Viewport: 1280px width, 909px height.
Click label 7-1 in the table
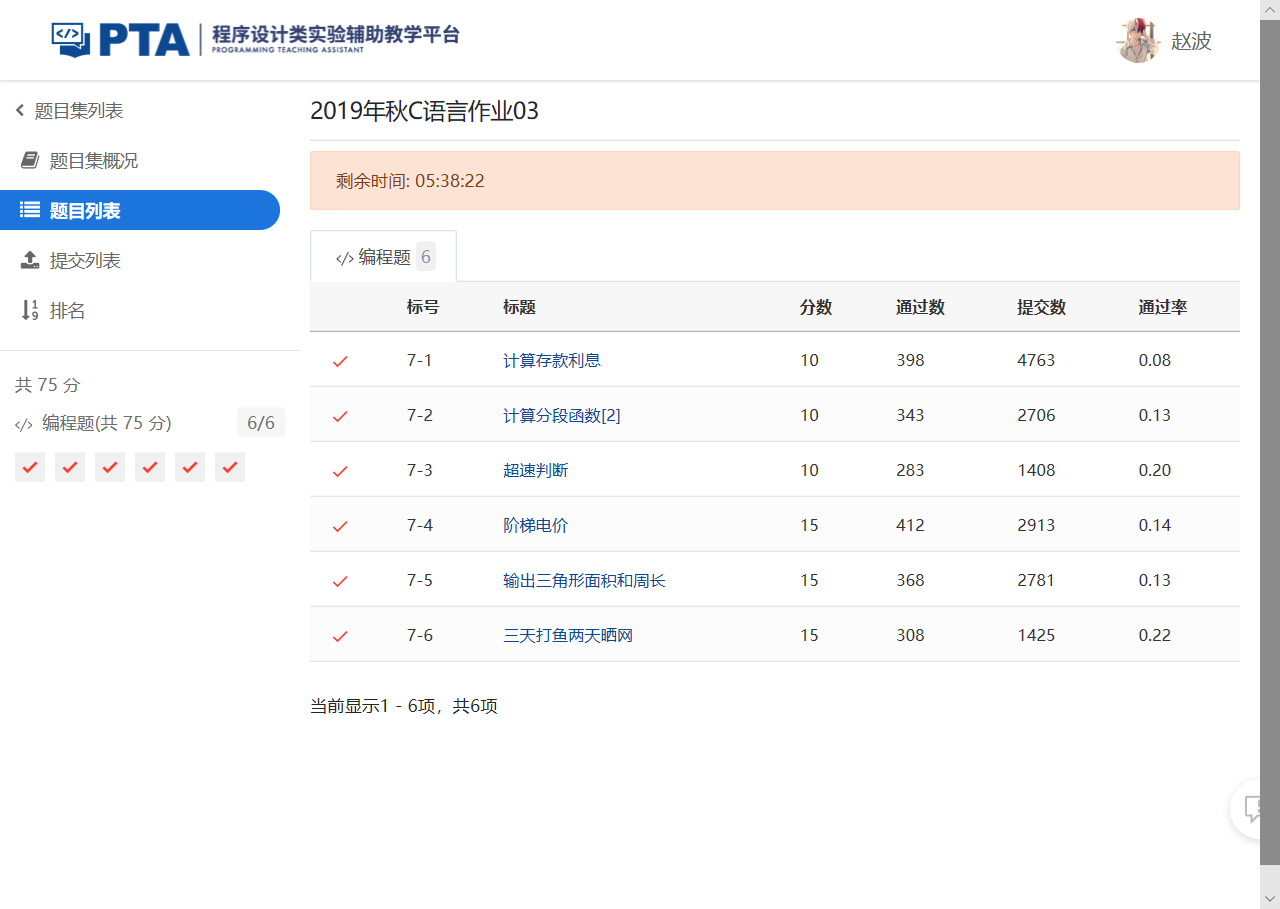(x=420, y=360)
